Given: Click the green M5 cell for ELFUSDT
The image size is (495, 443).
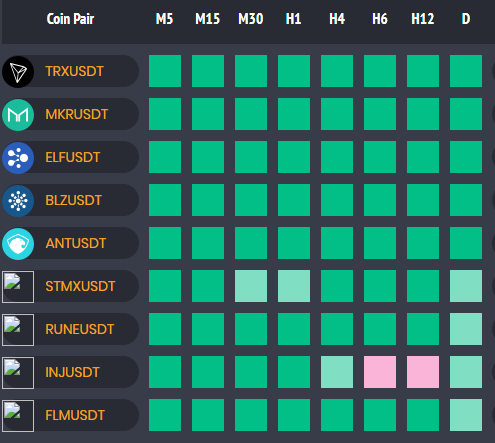Looking at the screenshot, I should pyautogui.click(x=165, y=157).
